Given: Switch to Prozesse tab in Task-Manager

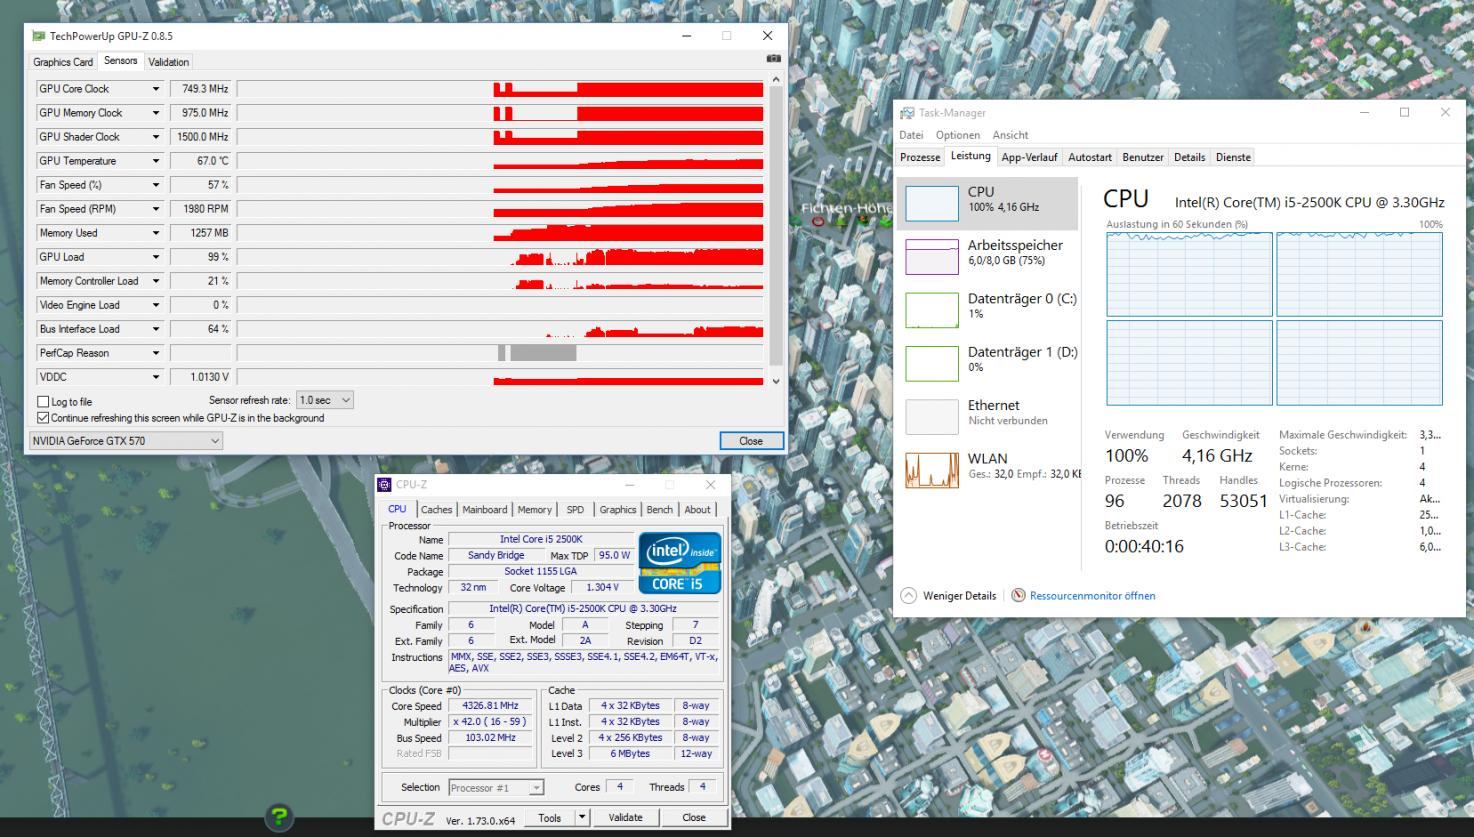Looking at the screenshot, I should click(x=920, y=157).
